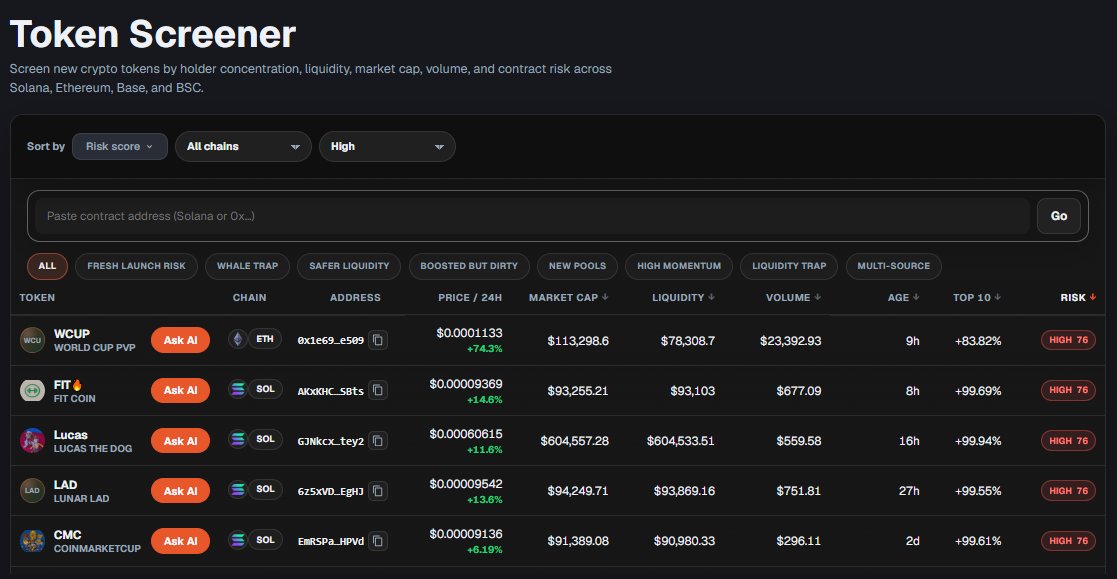
Task: Open the All chains dropdown
Action: pyautogui.click(x=243, y=147)
